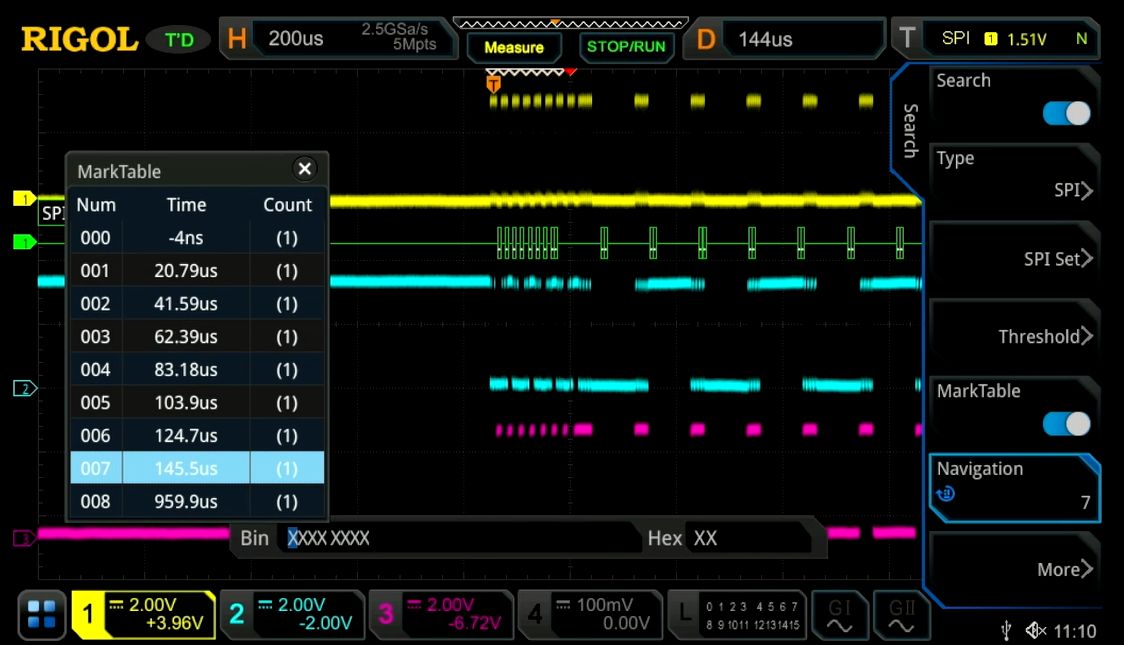Click the Navigation playback icon
The image size is (1124, 645).
944,494
